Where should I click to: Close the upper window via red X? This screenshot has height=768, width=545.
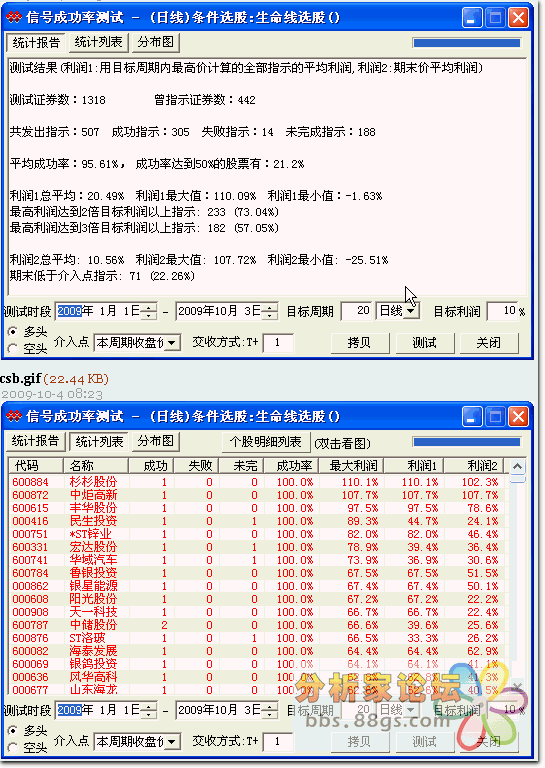[518, 18]
